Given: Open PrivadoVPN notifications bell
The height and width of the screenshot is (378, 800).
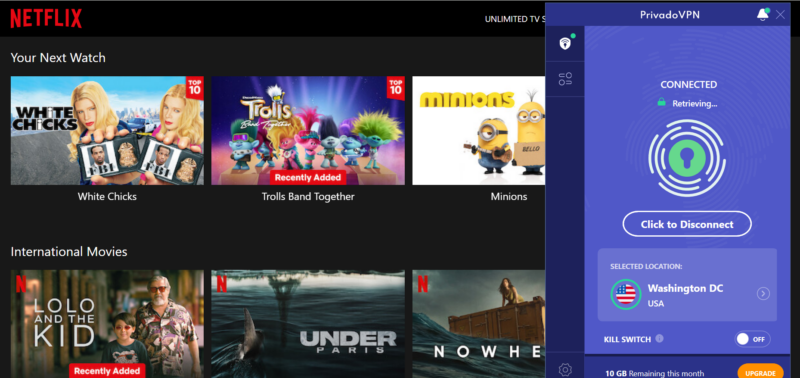Looking at the screenshot, I should 763,15.
